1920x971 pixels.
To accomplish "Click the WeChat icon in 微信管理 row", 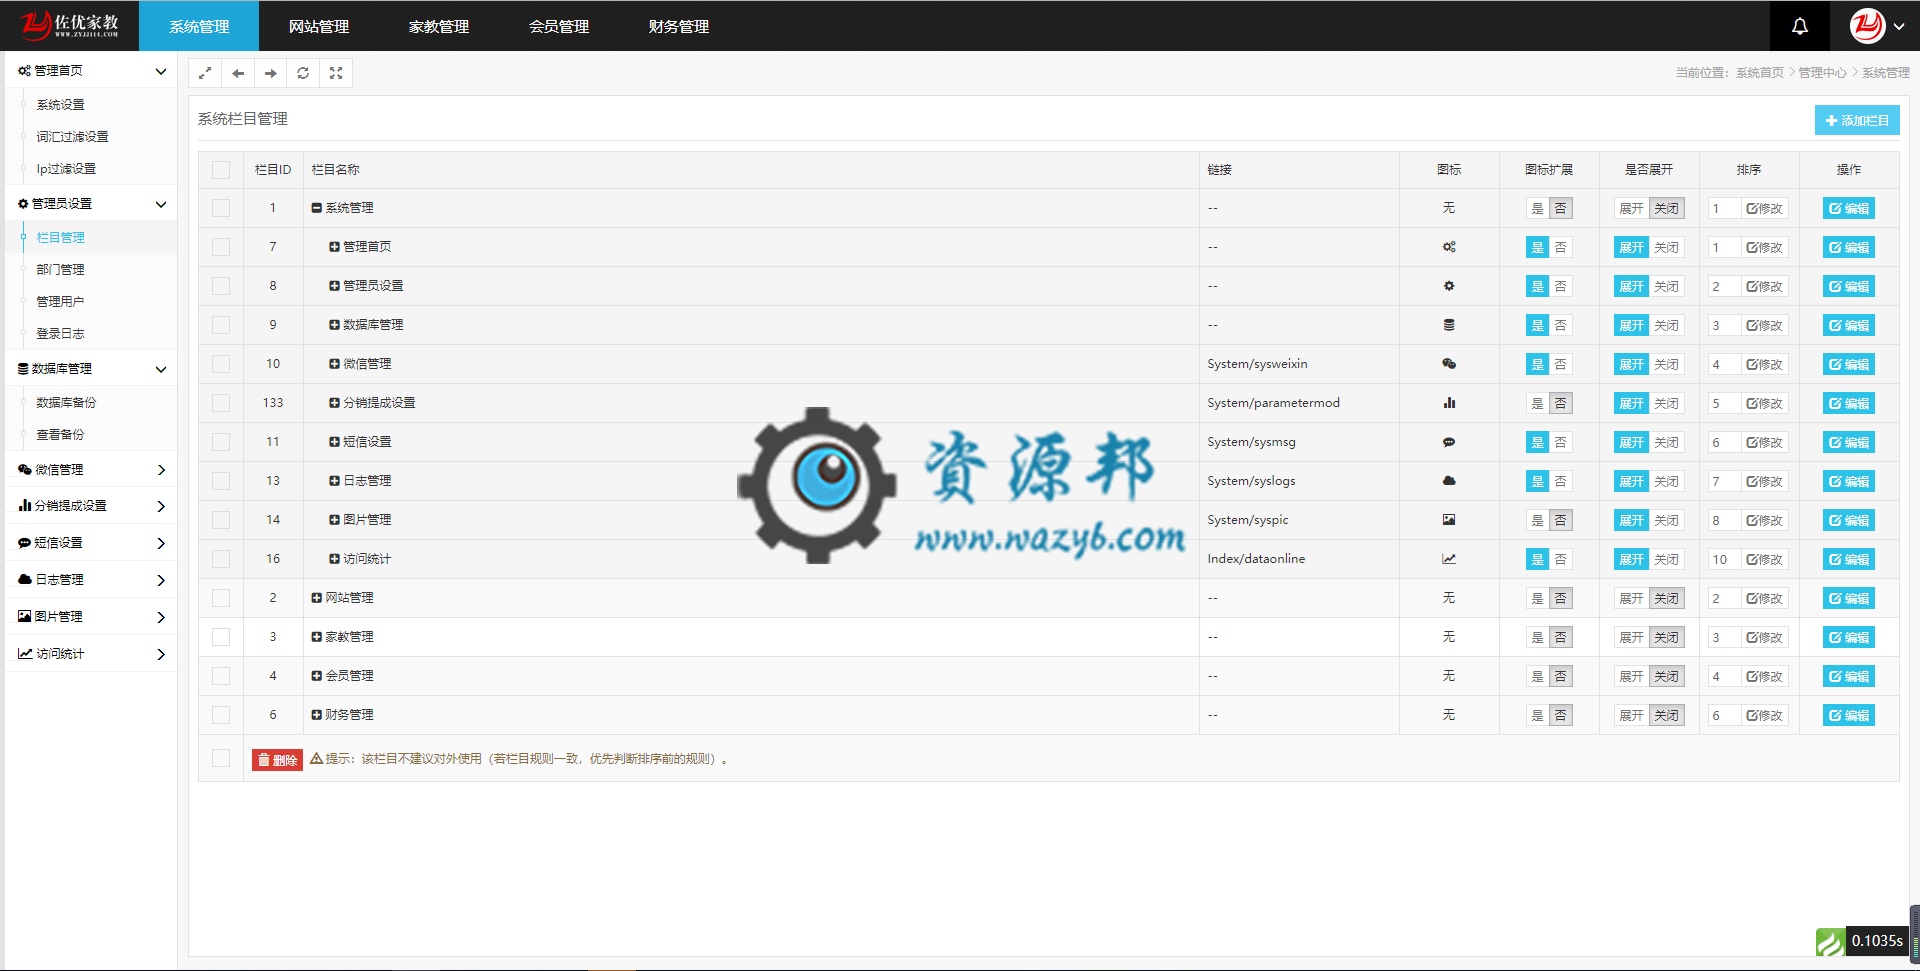I will [1449, 364].
